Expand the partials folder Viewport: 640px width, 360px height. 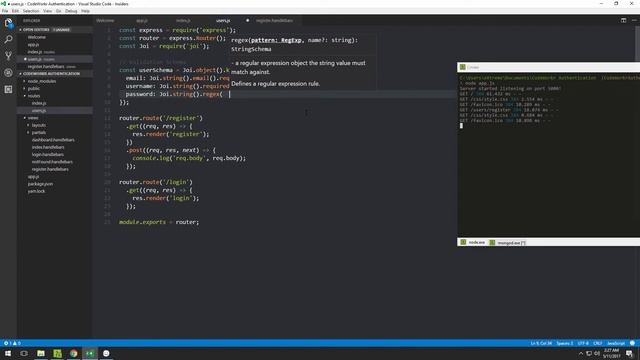click(38, 133)
